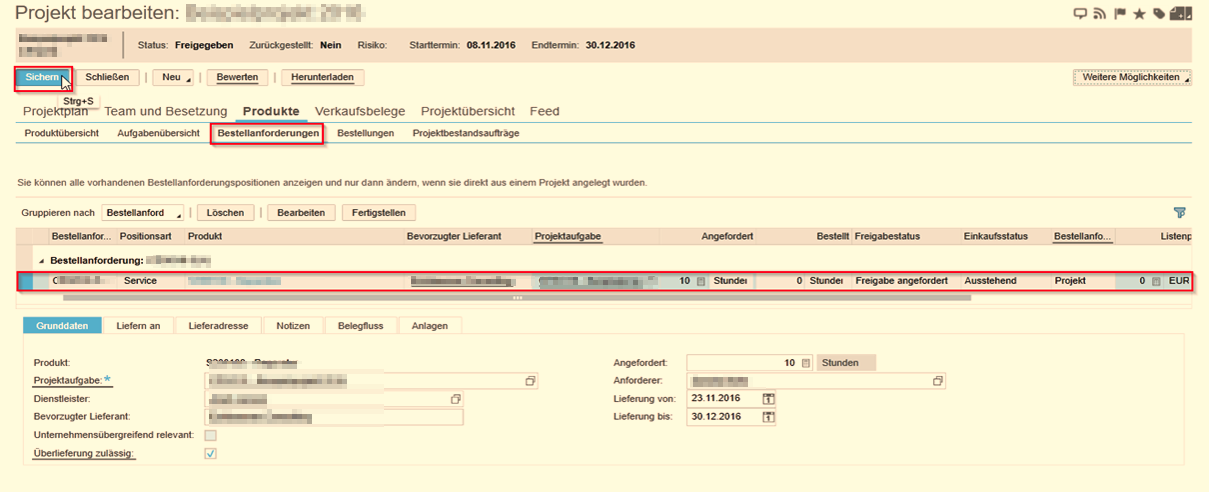The height and width of the screenshot is (492, 1209).
Task: Click Bearbeiten above the table
Action: pyautogui.click(x=300, y=213)
